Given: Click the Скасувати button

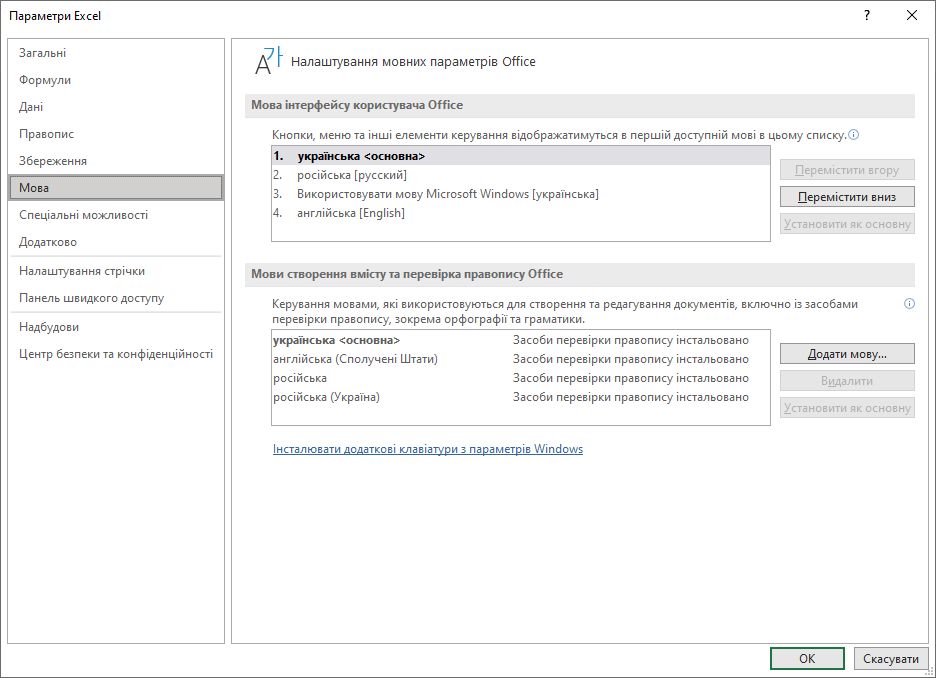Looking at the screenshot, I should click(891, 658).
